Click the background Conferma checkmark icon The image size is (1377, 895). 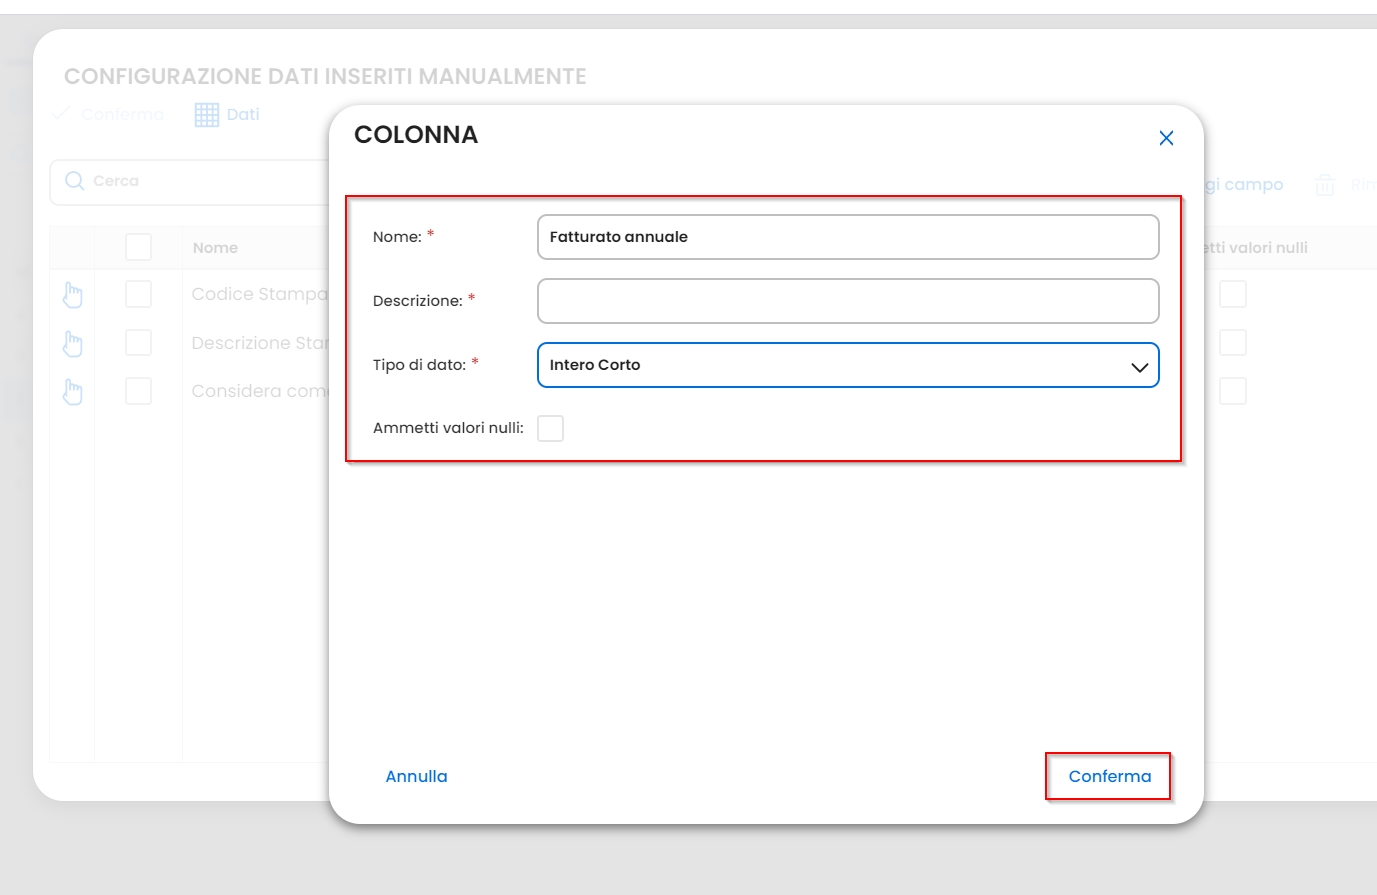[x=61, y=114]
